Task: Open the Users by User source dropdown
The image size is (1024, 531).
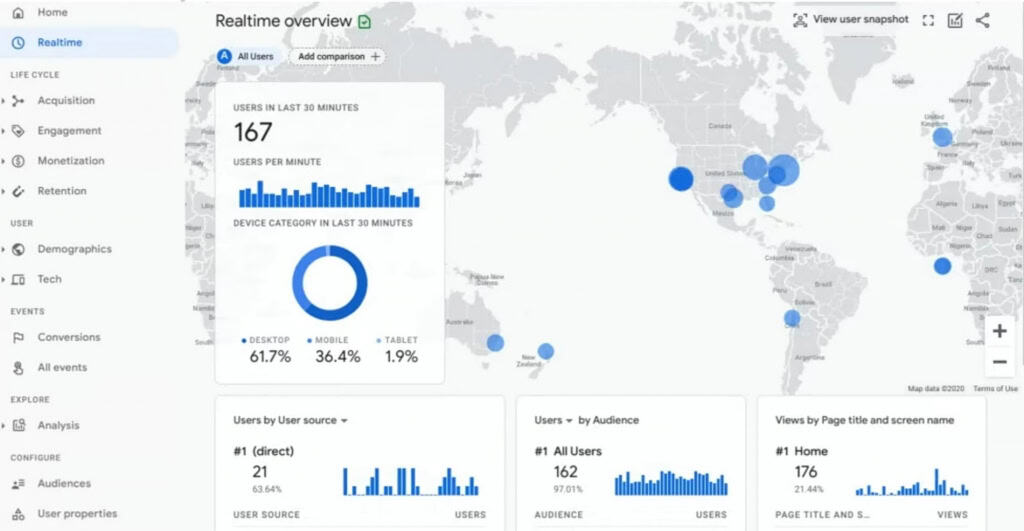Action: click(x=344, y=421)
